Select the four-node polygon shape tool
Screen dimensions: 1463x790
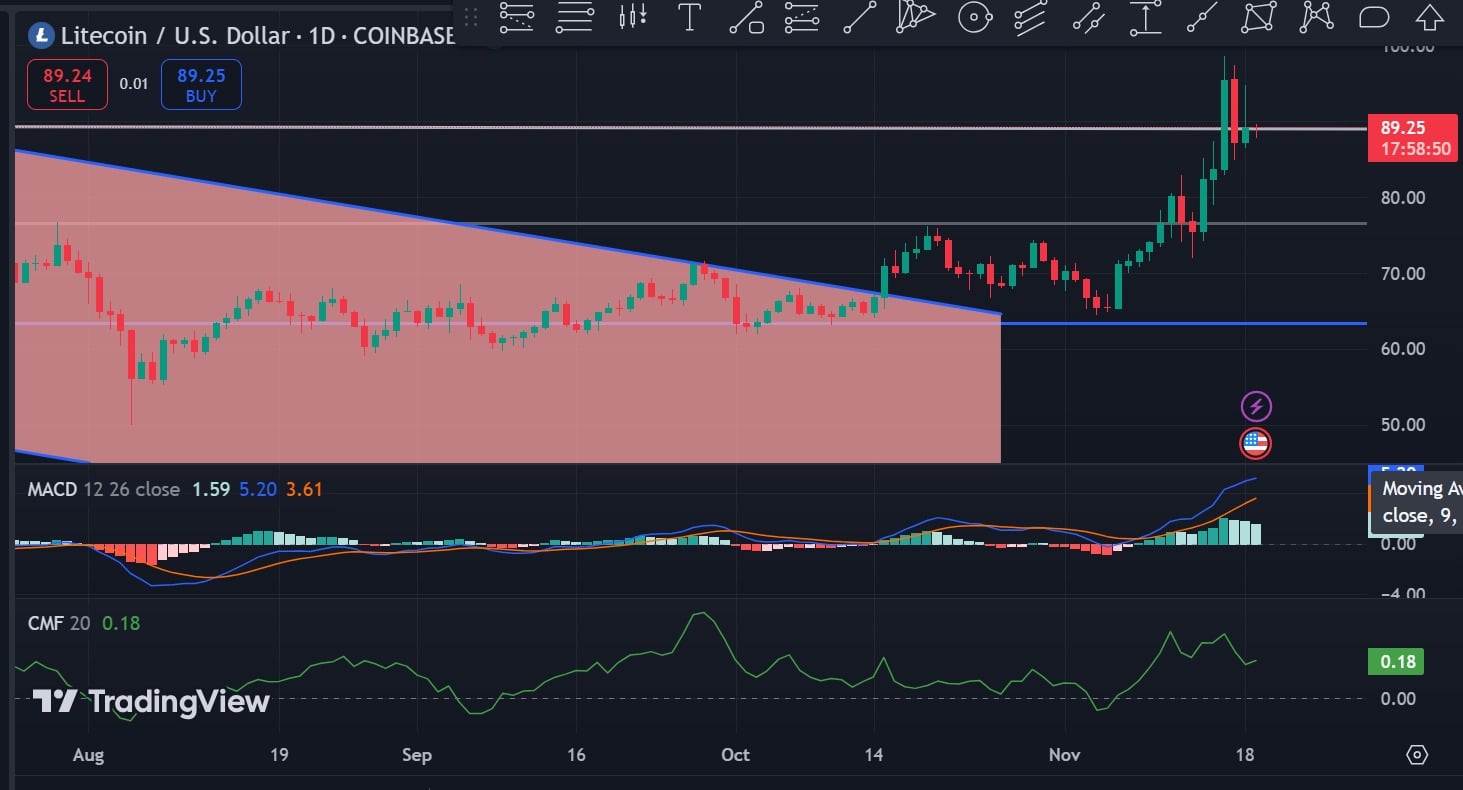1260,17
